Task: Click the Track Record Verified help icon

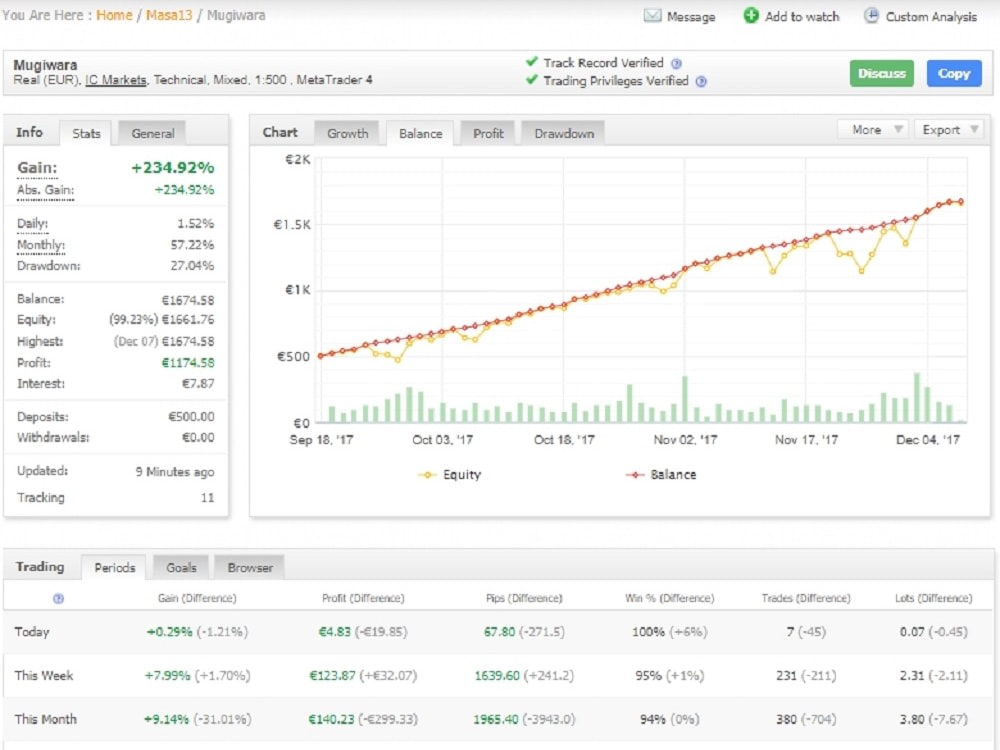Action: (x=676, y=62)
